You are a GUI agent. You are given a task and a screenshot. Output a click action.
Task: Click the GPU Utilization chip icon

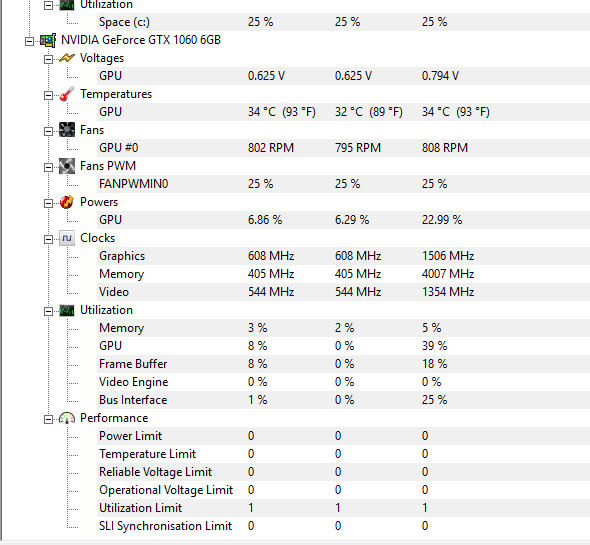click(67, 311)
